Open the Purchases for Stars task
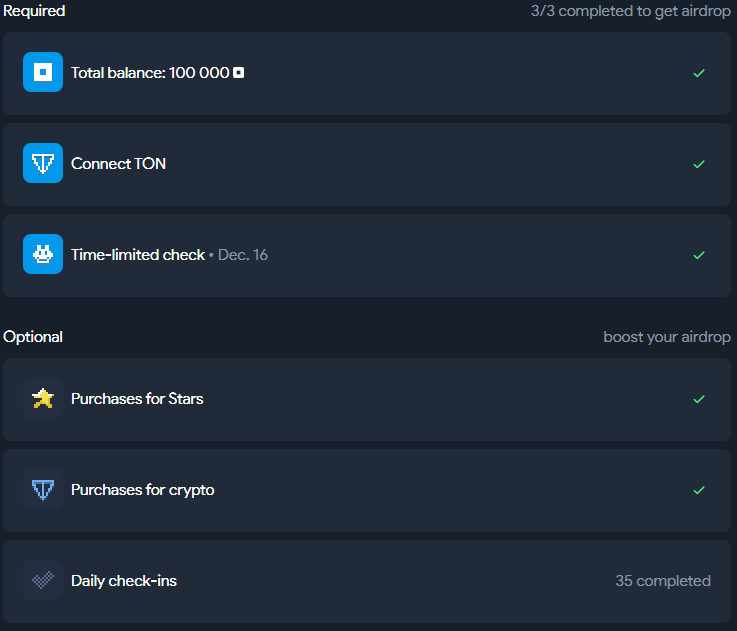The height and width of the screenshot is (631, 737). click(x=367, y=400)
